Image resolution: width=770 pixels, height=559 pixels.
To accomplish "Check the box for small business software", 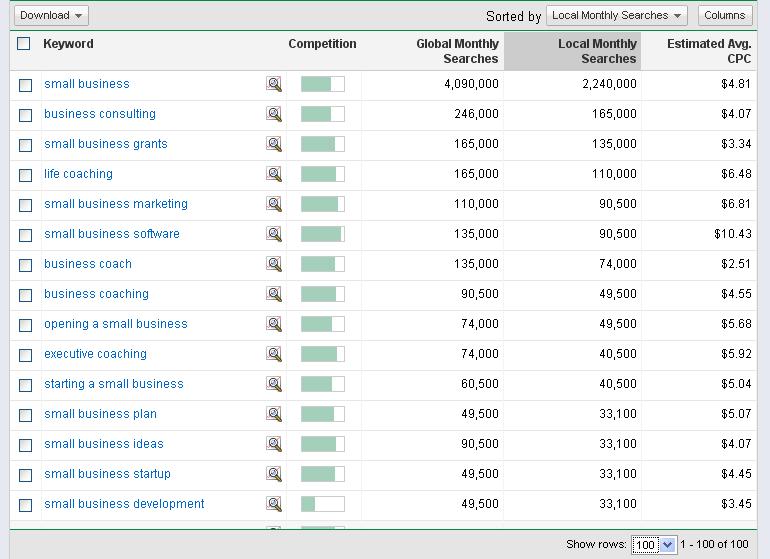I will 26,235.
